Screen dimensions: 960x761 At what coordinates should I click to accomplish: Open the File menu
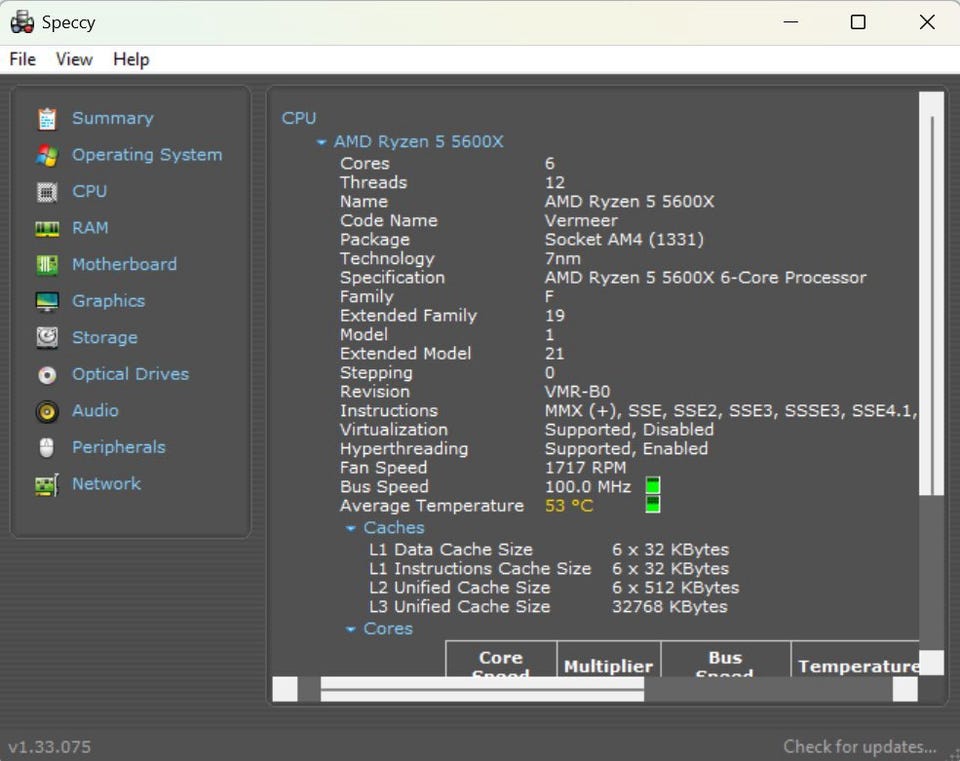(22, 59)
